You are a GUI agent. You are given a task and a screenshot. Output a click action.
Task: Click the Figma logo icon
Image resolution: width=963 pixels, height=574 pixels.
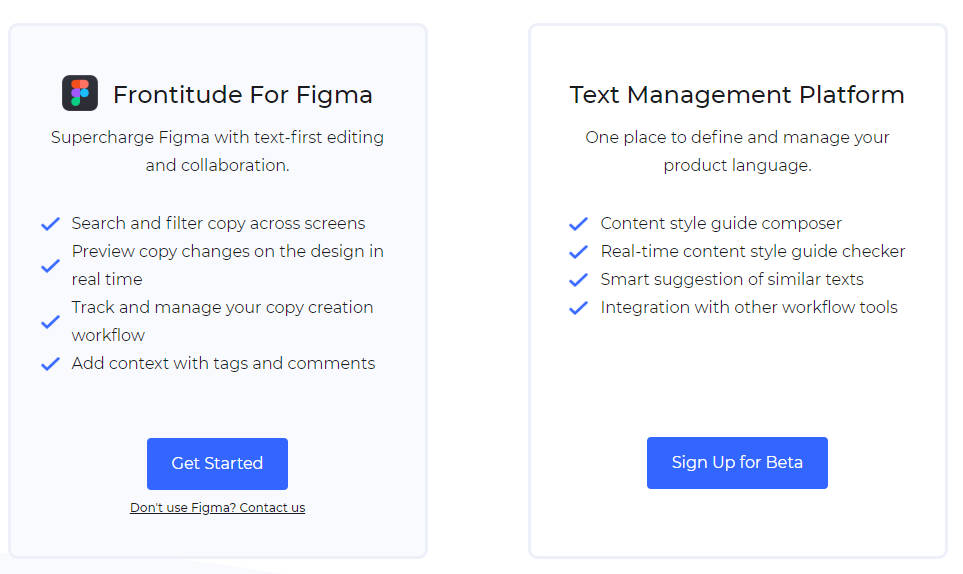(x=80, y=94)
